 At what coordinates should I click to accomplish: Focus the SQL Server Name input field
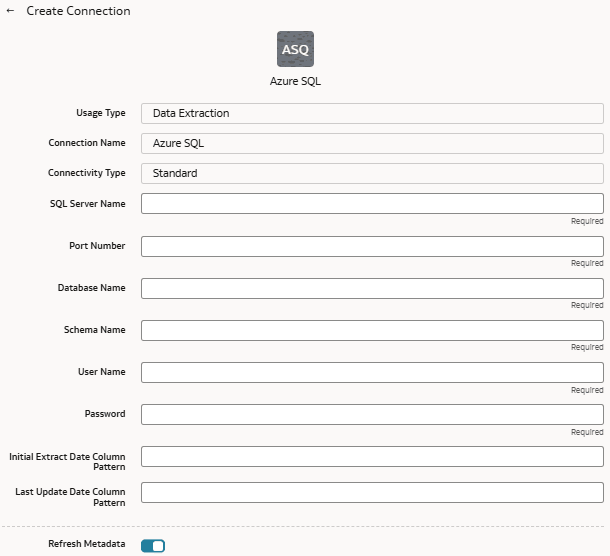coord(372,203)
